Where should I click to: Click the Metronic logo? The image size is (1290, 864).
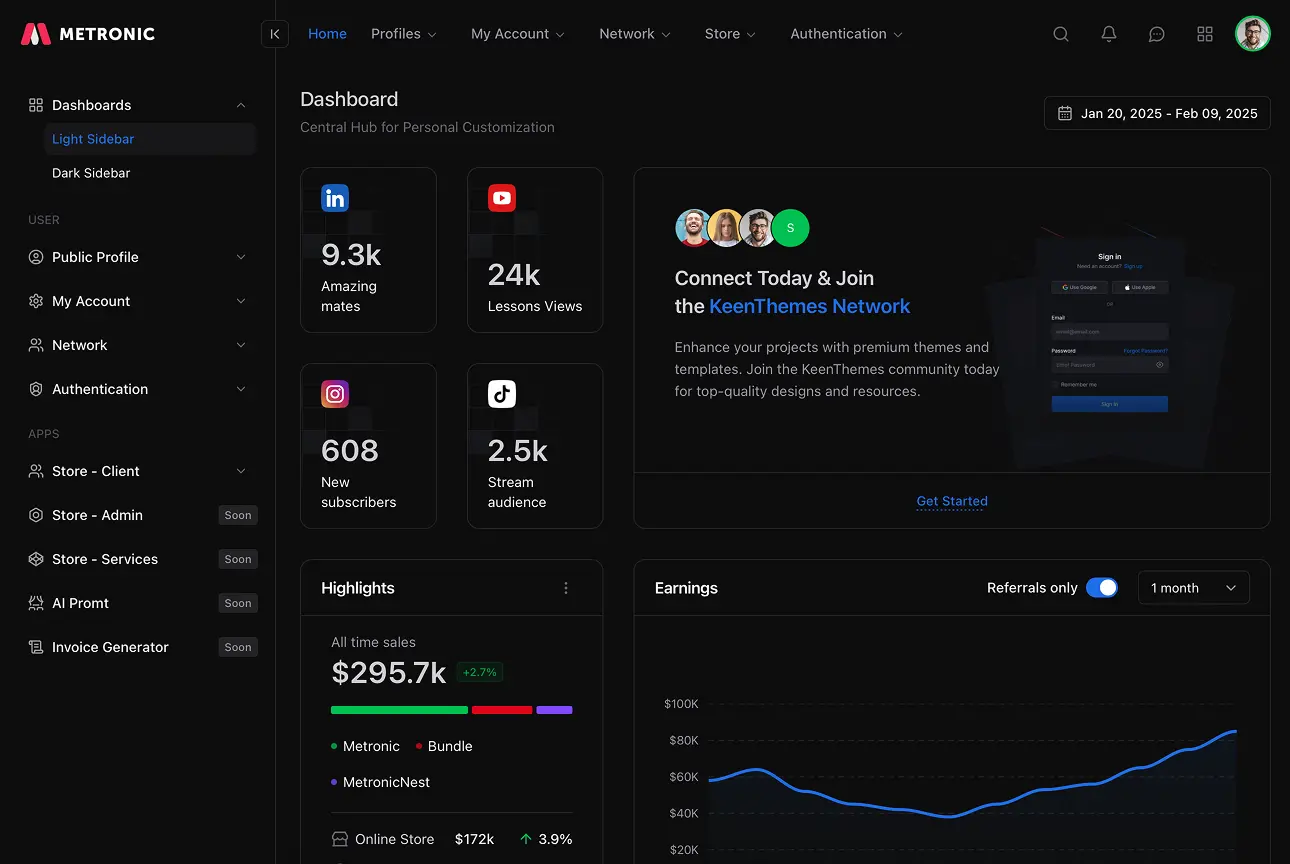[88, 34]
